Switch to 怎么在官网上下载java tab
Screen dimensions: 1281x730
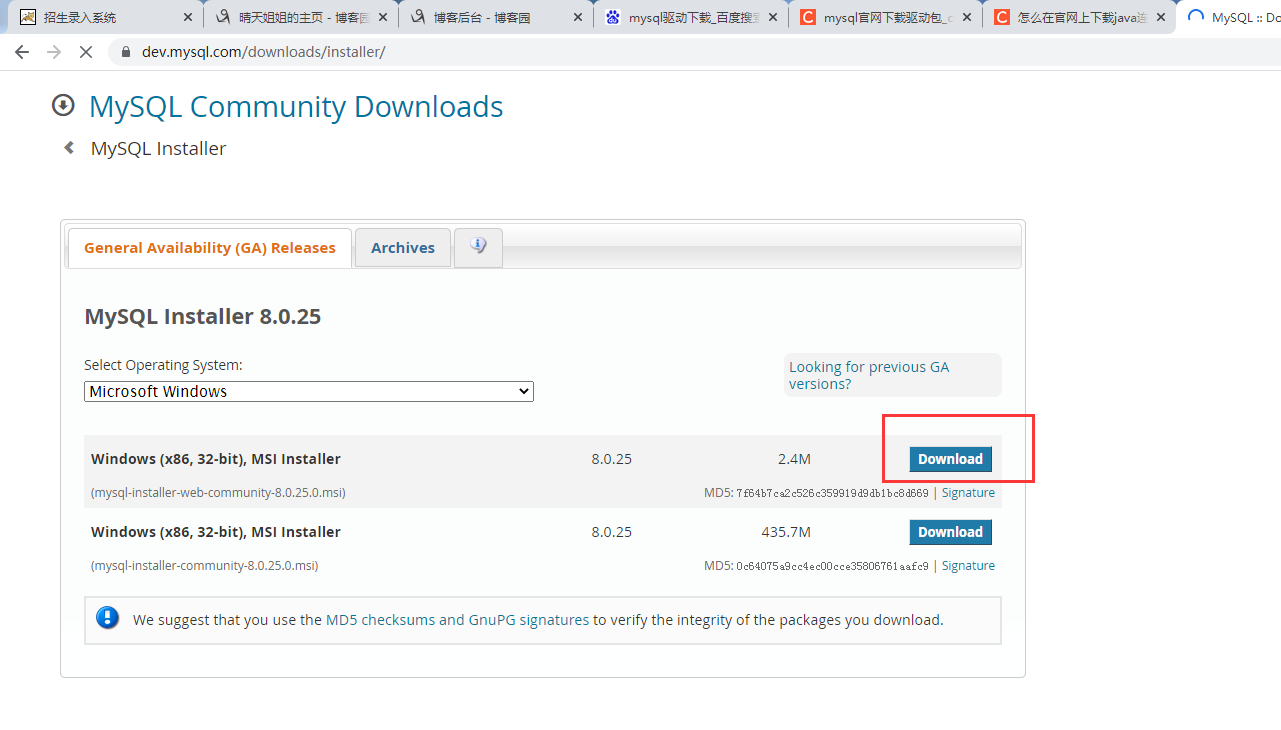[1078, 17]
